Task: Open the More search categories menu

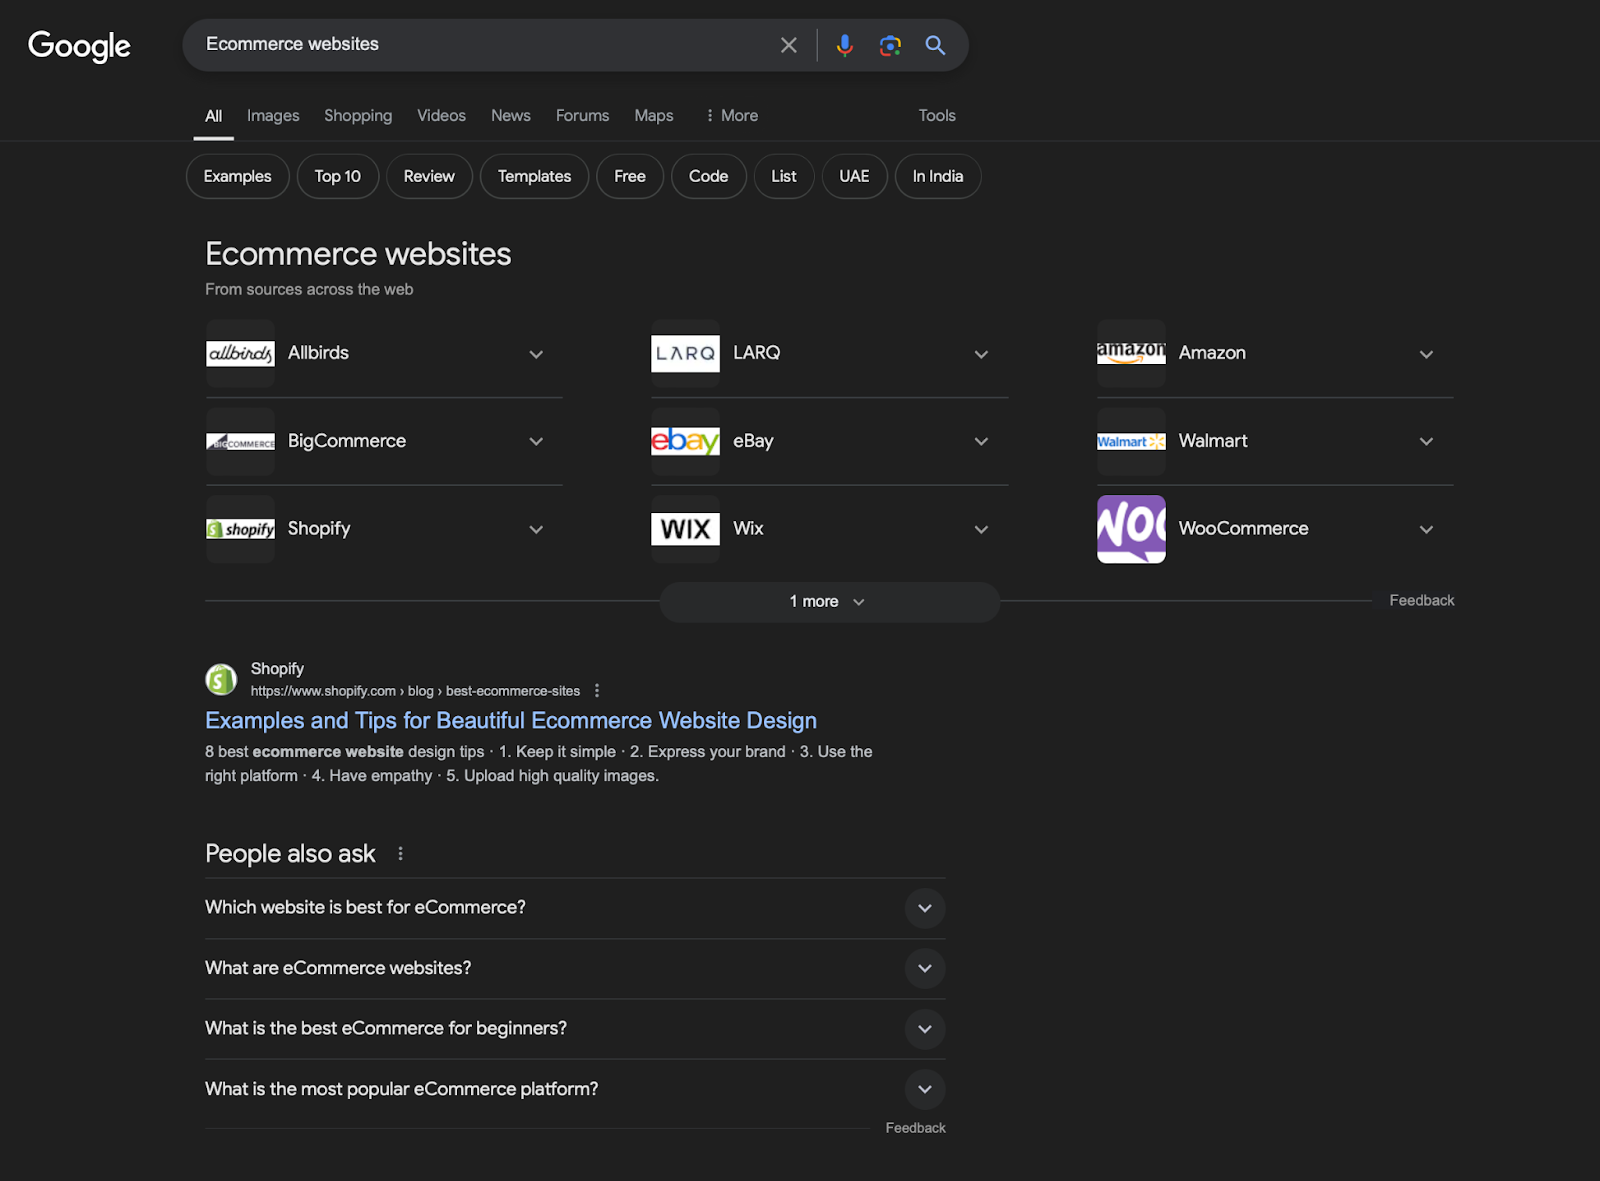Action: [731, 116]
